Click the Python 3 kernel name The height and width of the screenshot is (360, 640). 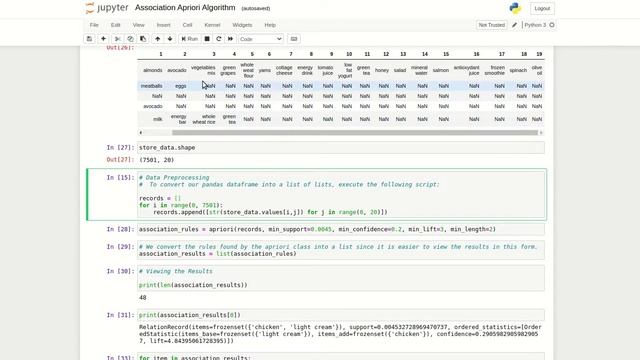tap(535, 25)
